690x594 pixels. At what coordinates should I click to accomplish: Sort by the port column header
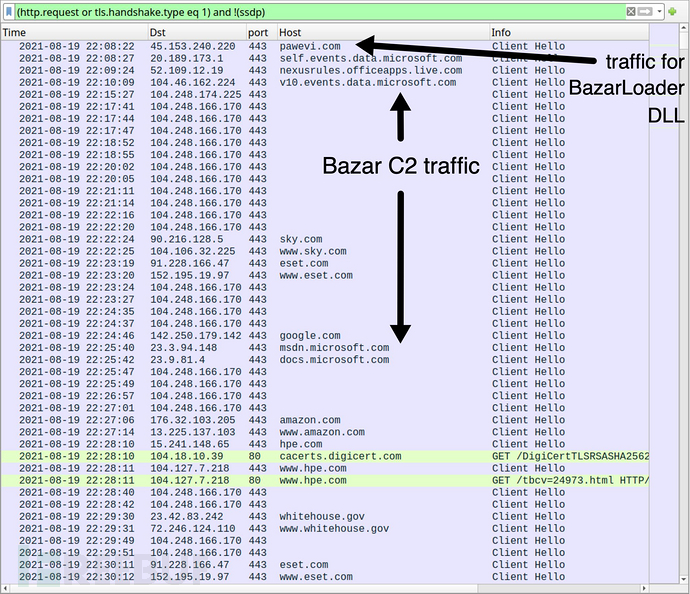coord(261,33)
